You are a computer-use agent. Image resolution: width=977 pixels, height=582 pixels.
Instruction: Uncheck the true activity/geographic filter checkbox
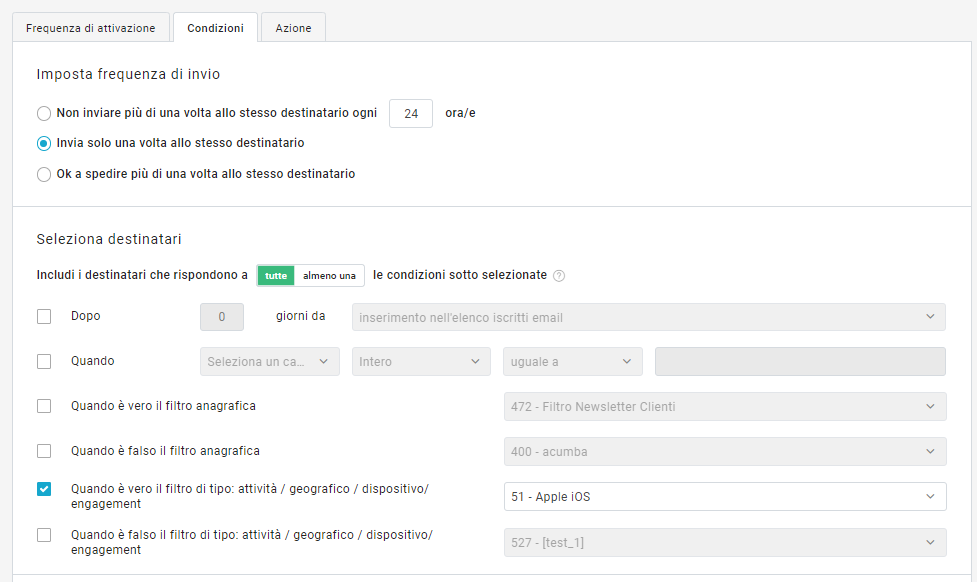44,489
